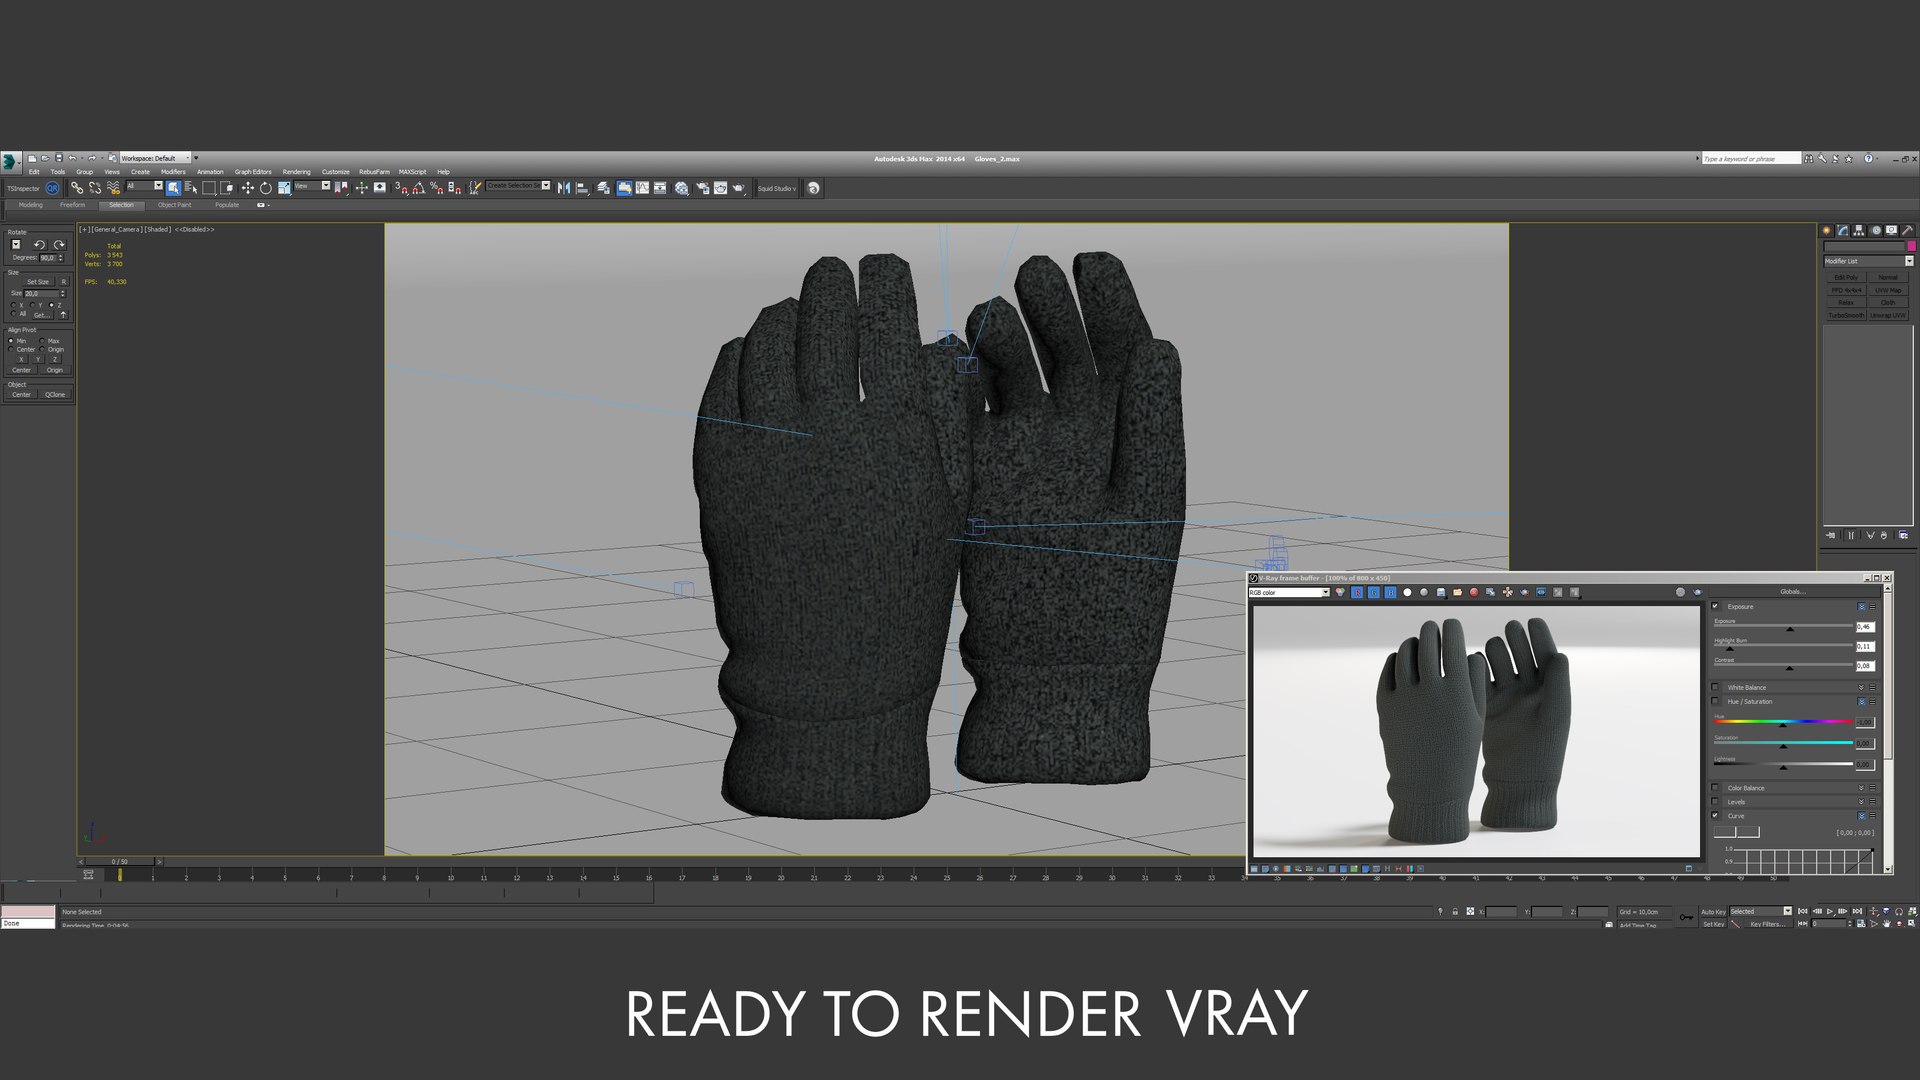Uncheck the Curve checkbox
Viewport: 1920px width, 1080px height.
[x=1715, y=815]
